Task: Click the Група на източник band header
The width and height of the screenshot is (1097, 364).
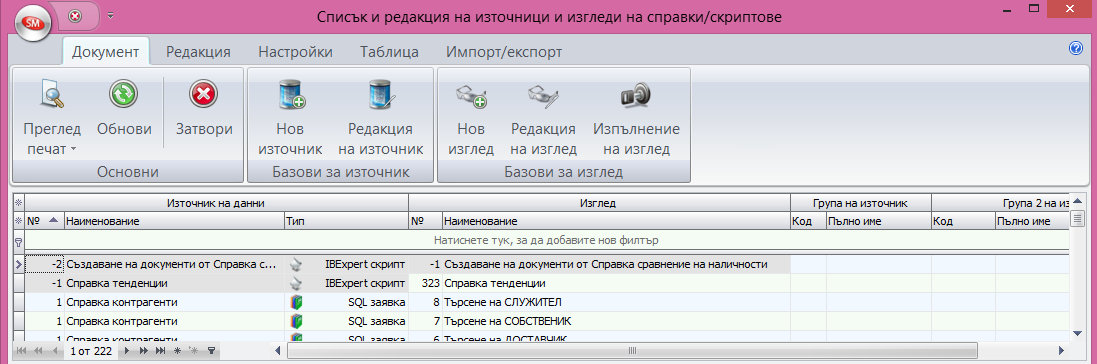Action: [x=861, y=203]
